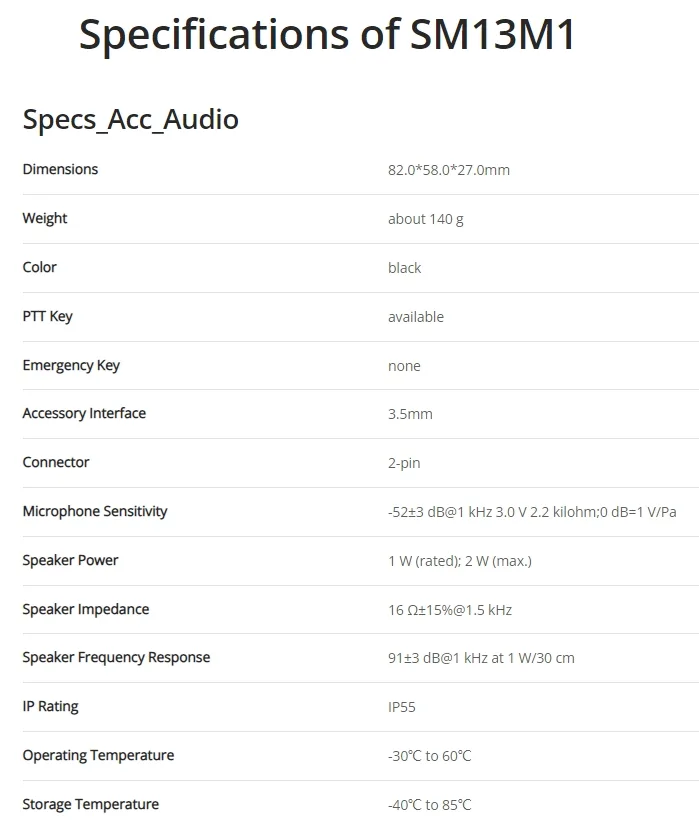
Task: Select the 3.5mm interface value
Action: pyautogui.click(x=410, y=414)
